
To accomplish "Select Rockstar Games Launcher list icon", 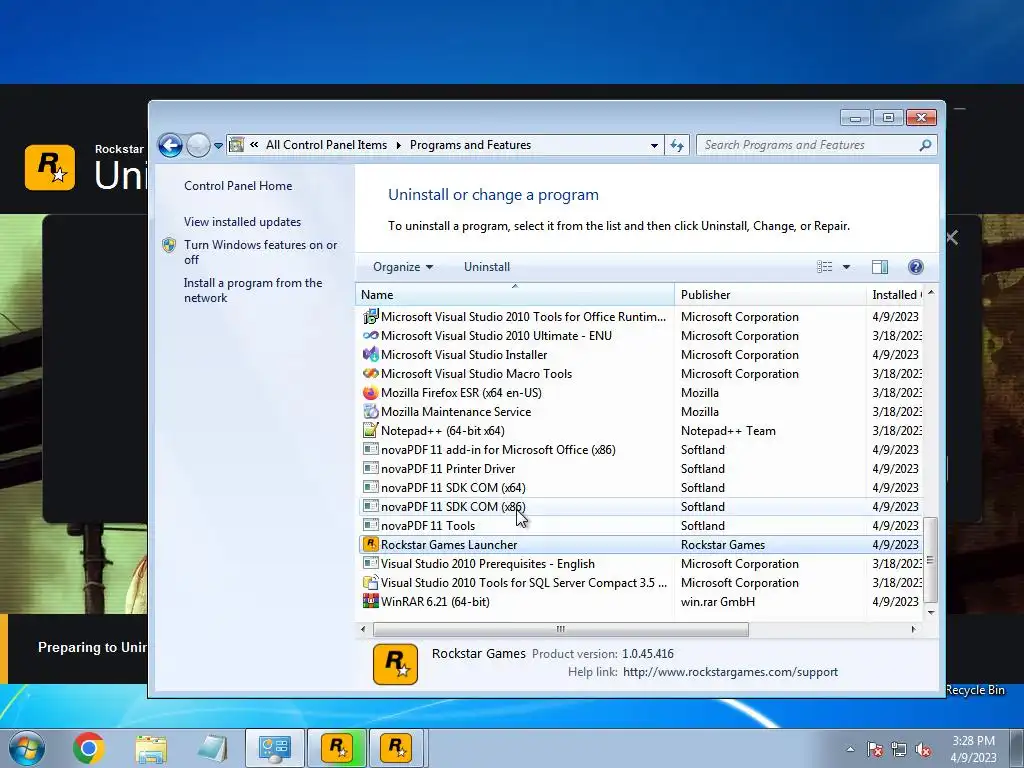I will point(370,545).
